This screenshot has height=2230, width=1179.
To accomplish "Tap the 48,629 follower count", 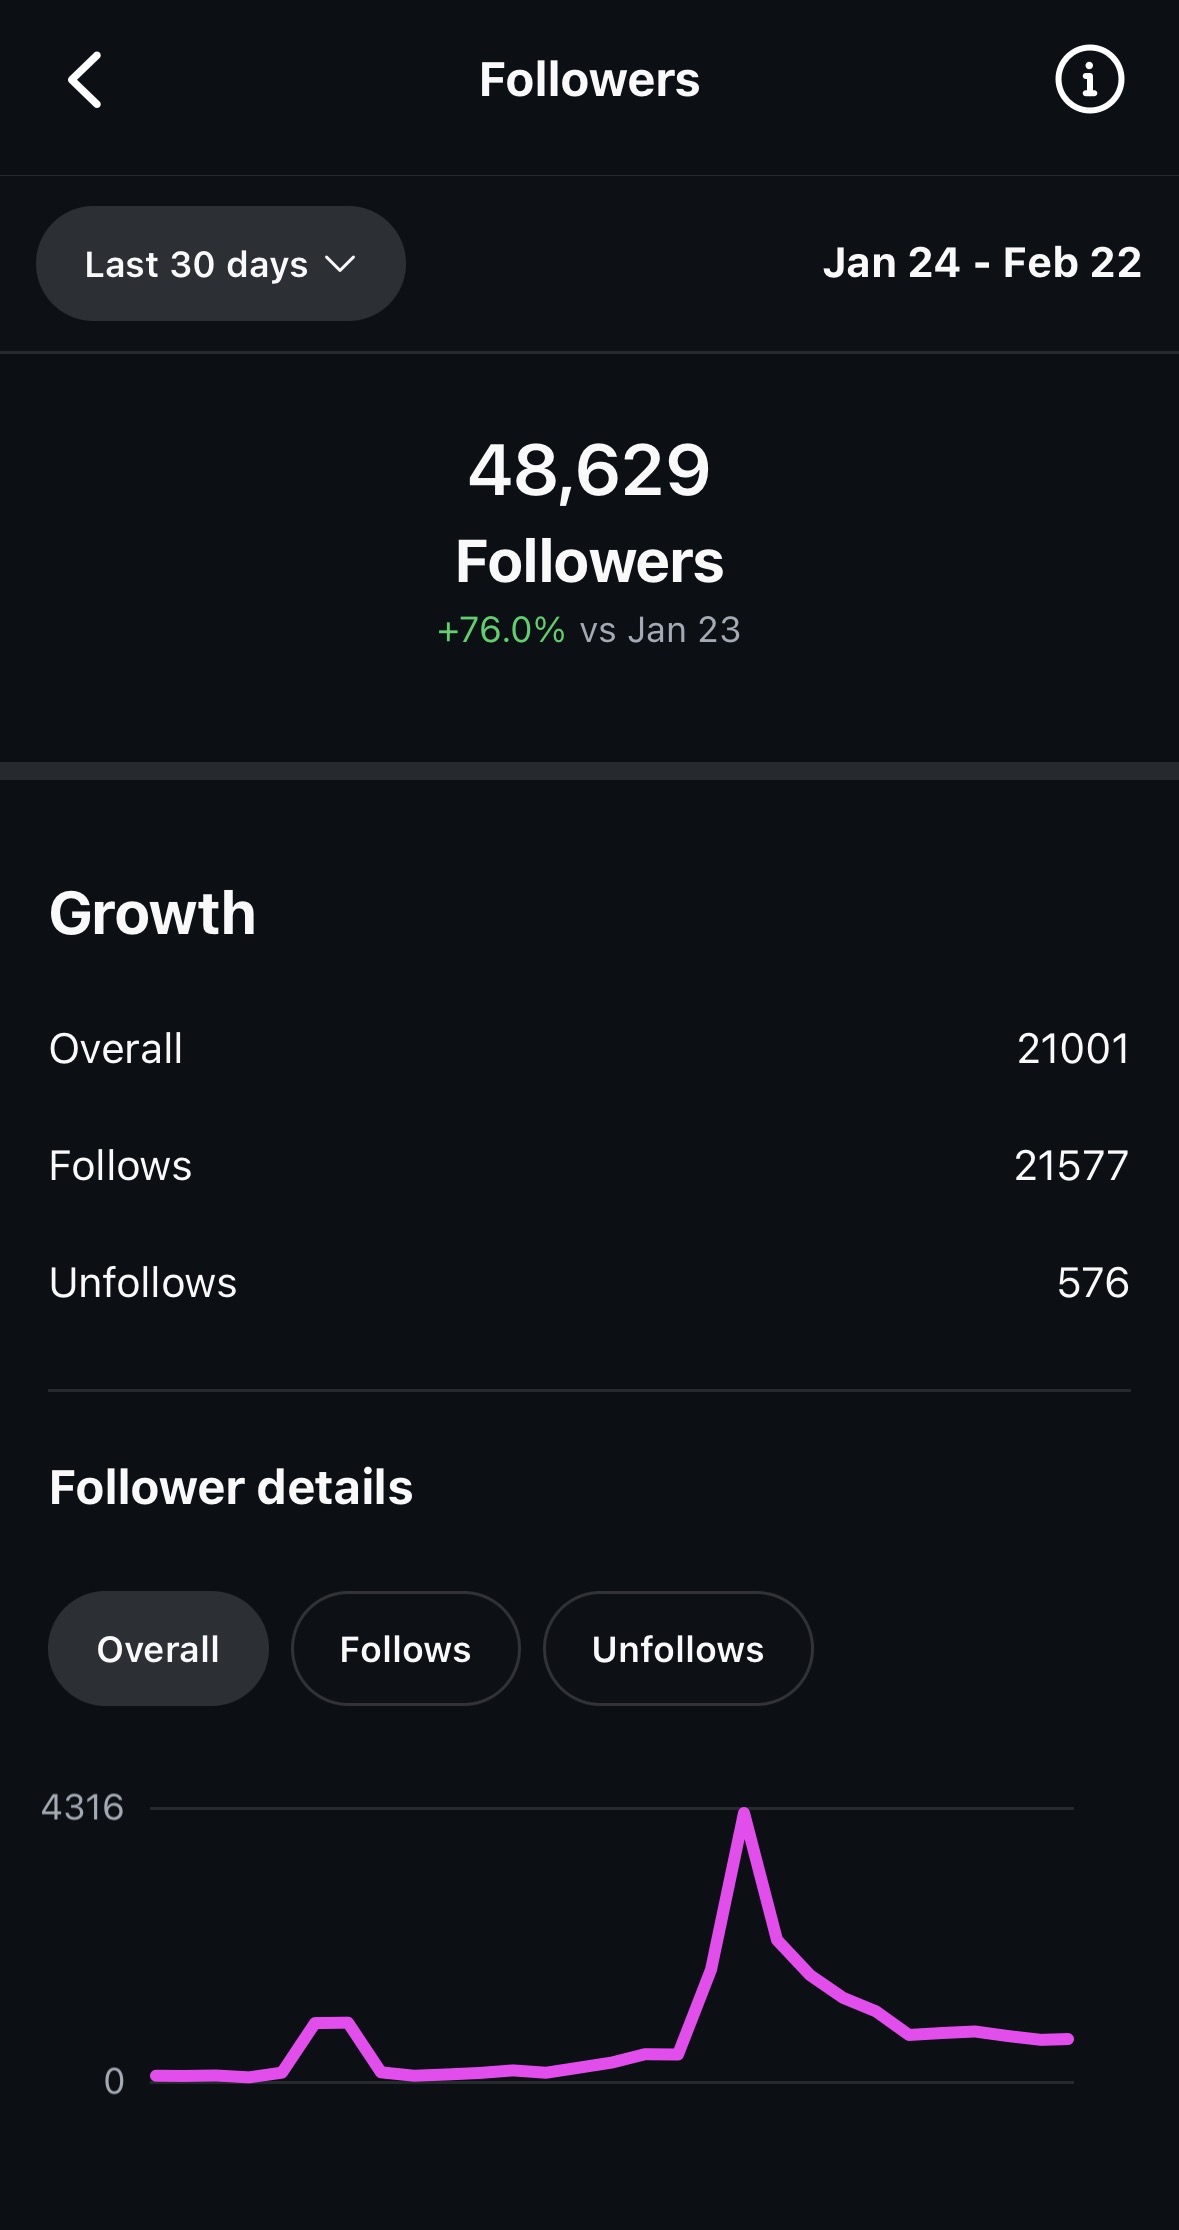I will pos(589,470).
